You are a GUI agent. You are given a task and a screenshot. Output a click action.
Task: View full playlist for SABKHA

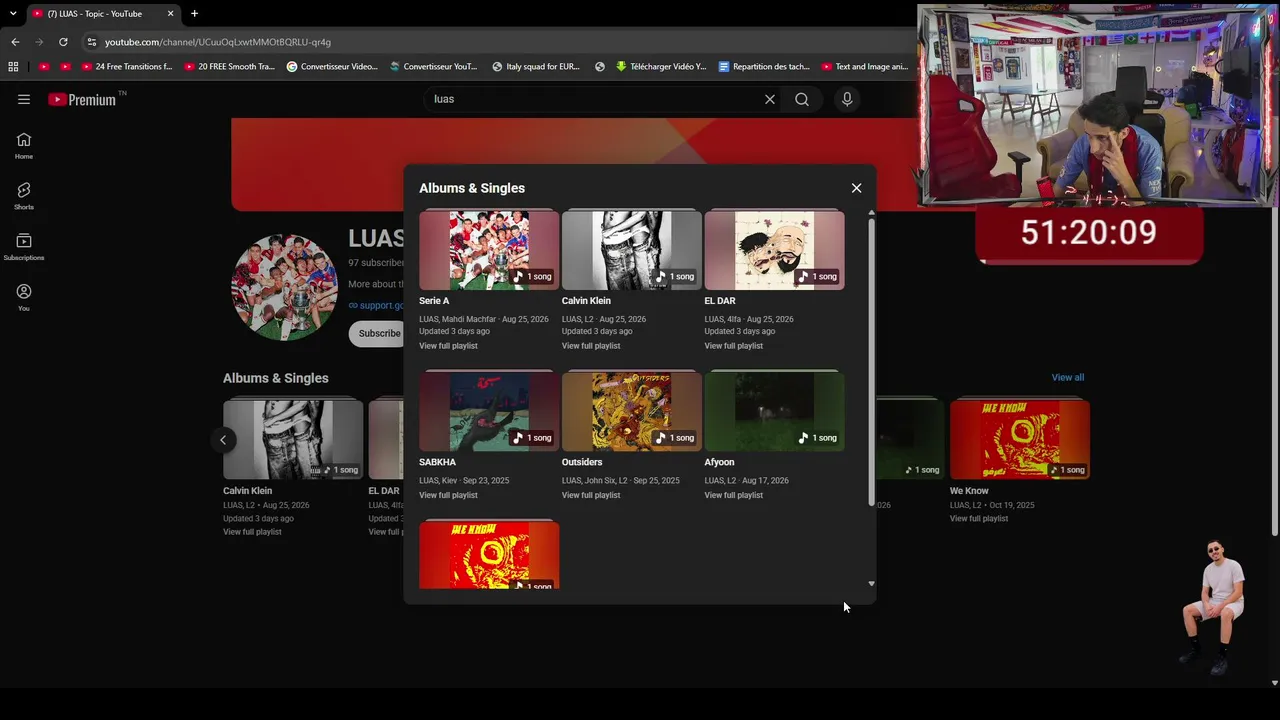click(448, 495)
